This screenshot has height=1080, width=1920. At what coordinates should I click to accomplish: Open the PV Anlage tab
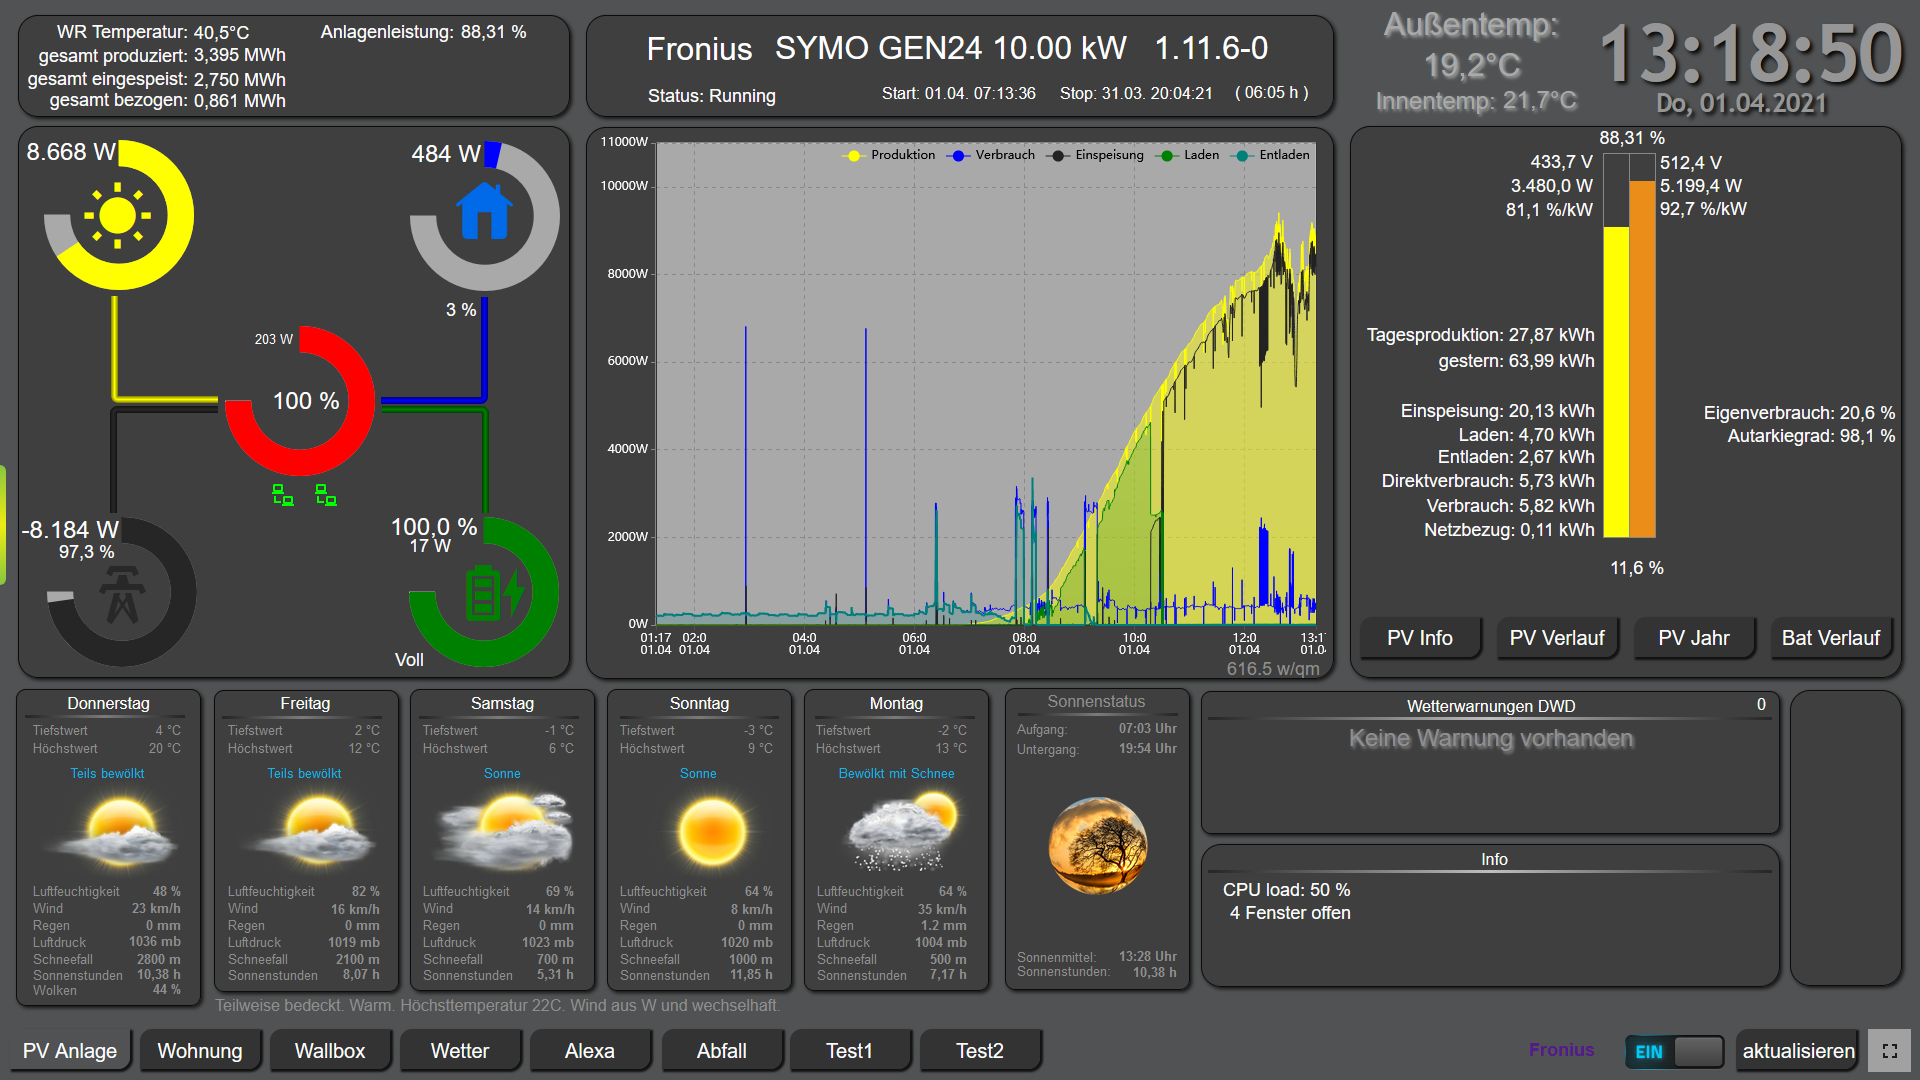pos(70,1051)
